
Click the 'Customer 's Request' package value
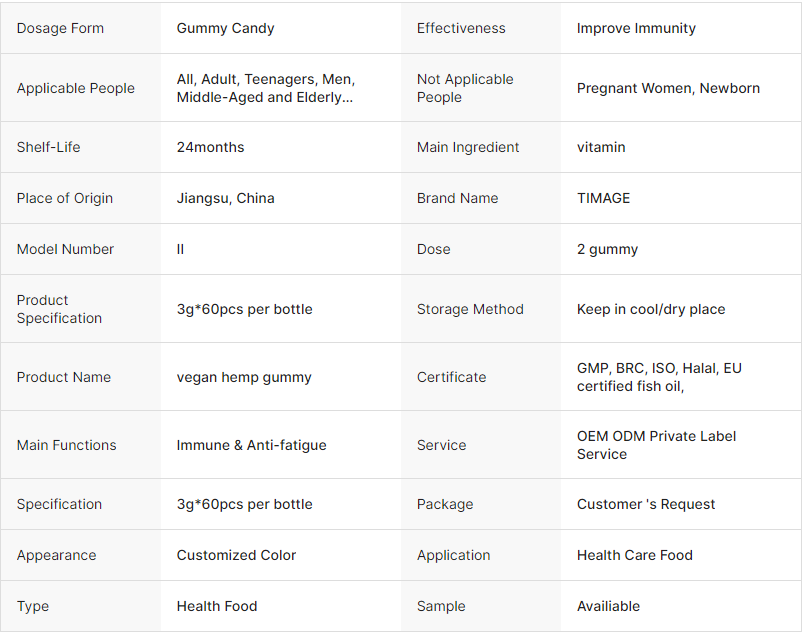click(646, 504)
